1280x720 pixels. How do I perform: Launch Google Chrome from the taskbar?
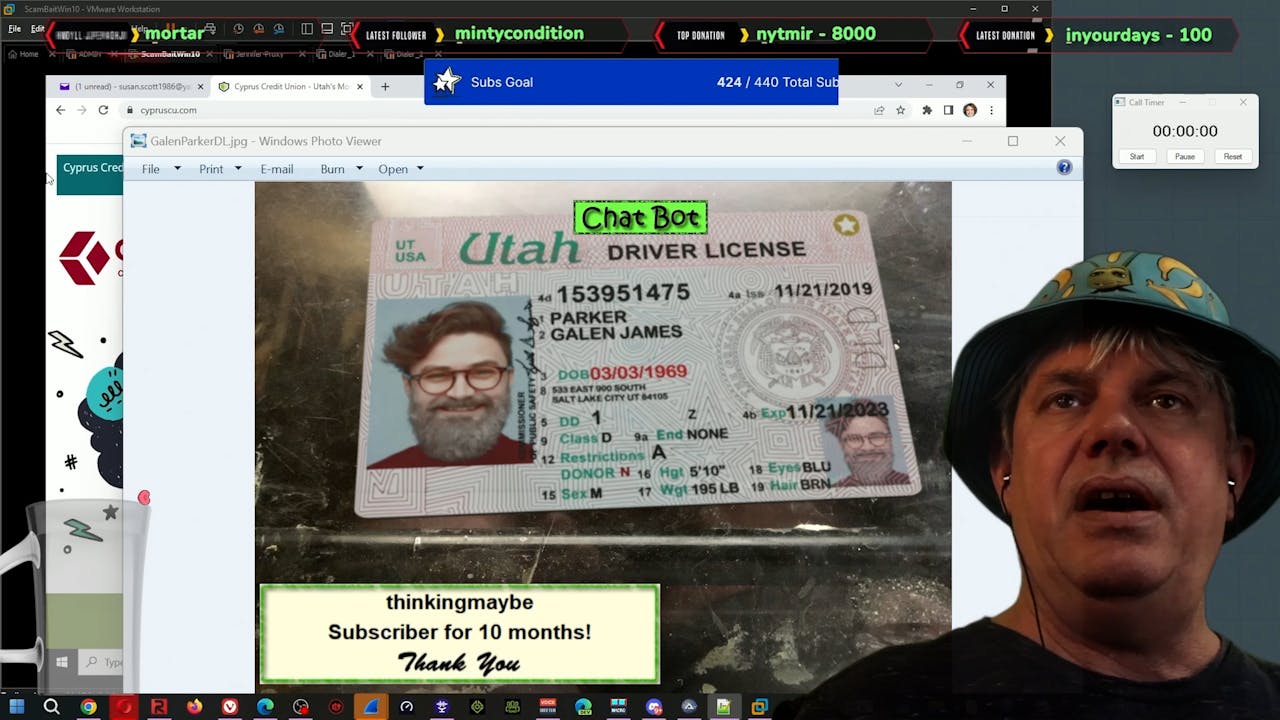pyautogui.click(x=89, y=707)
